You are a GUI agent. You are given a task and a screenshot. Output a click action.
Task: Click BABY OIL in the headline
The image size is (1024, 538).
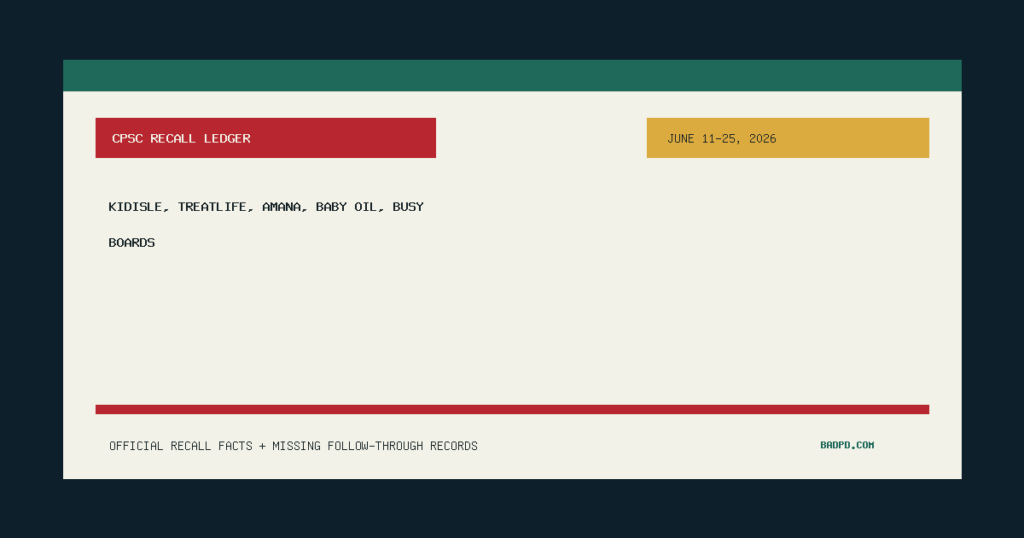346,207
